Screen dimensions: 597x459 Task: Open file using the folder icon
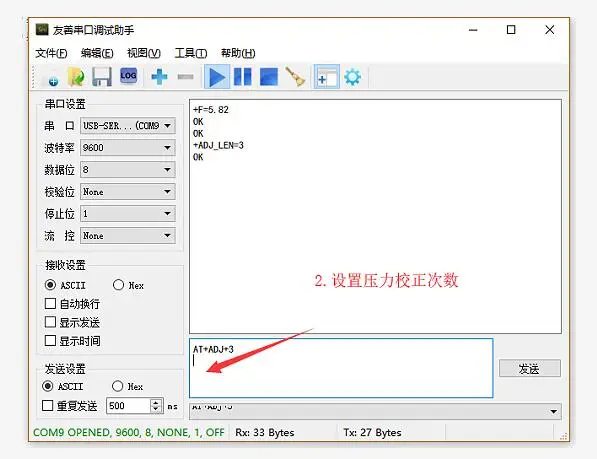click(77, 77)
